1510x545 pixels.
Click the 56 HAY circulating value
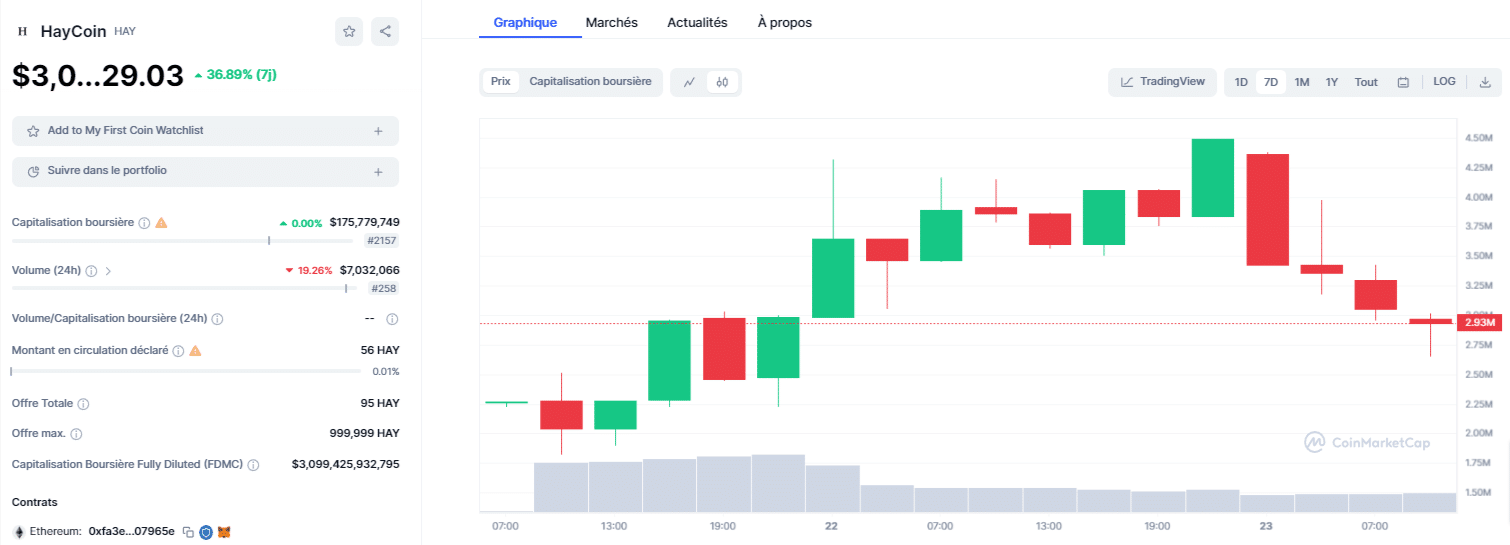(x=380, y=350)
